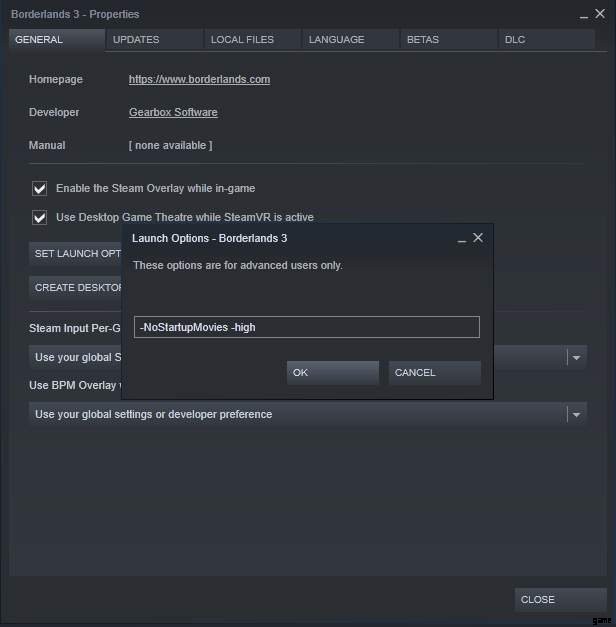Screen dimensions: 616x627
Task: Expand the BPM Overlay dropdown arrow
Action: (x=576, y=415)
